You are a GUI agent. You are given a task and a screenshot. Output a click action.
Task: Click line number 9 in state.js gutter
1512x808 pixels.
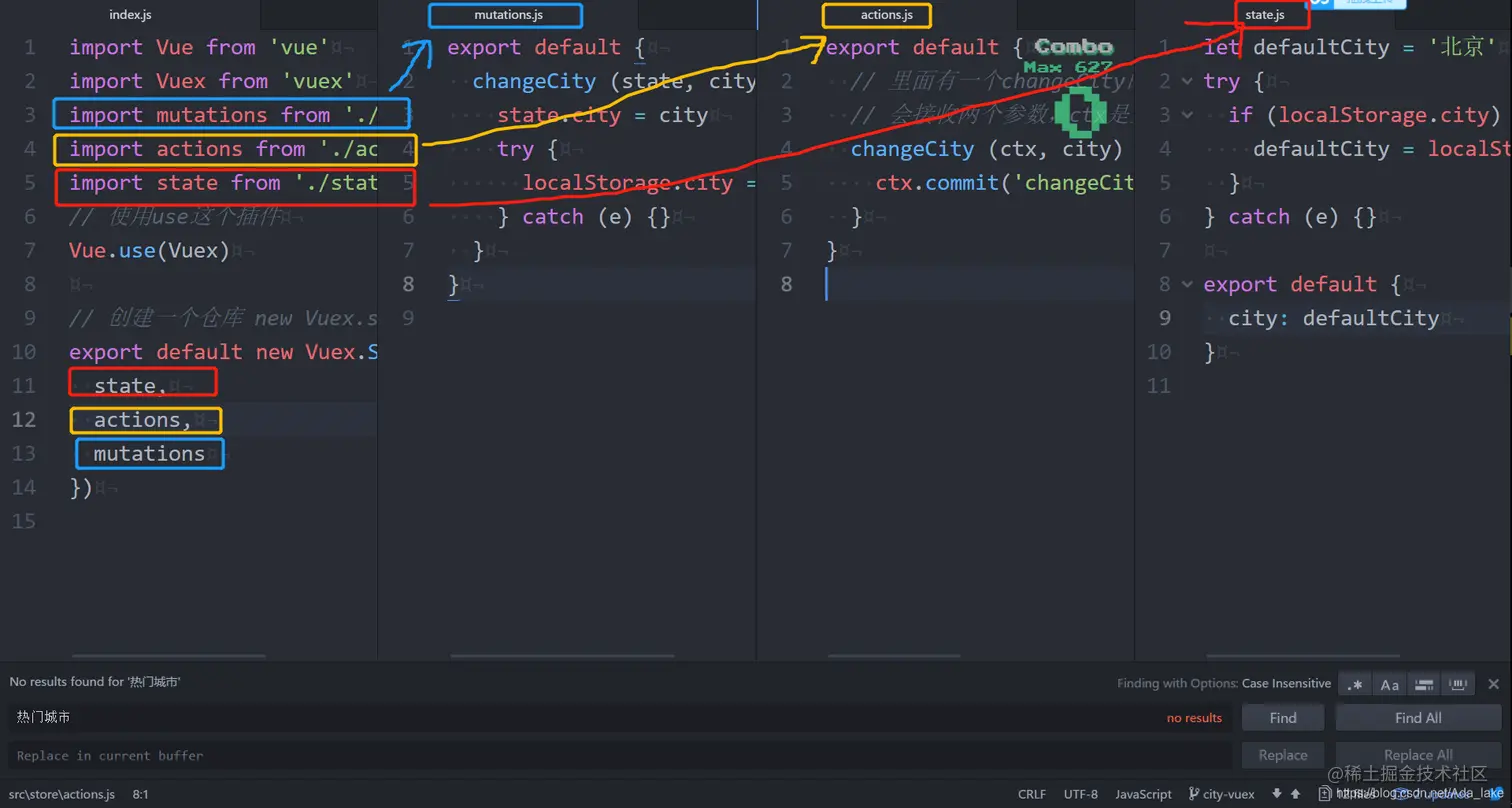[1165, 319]
